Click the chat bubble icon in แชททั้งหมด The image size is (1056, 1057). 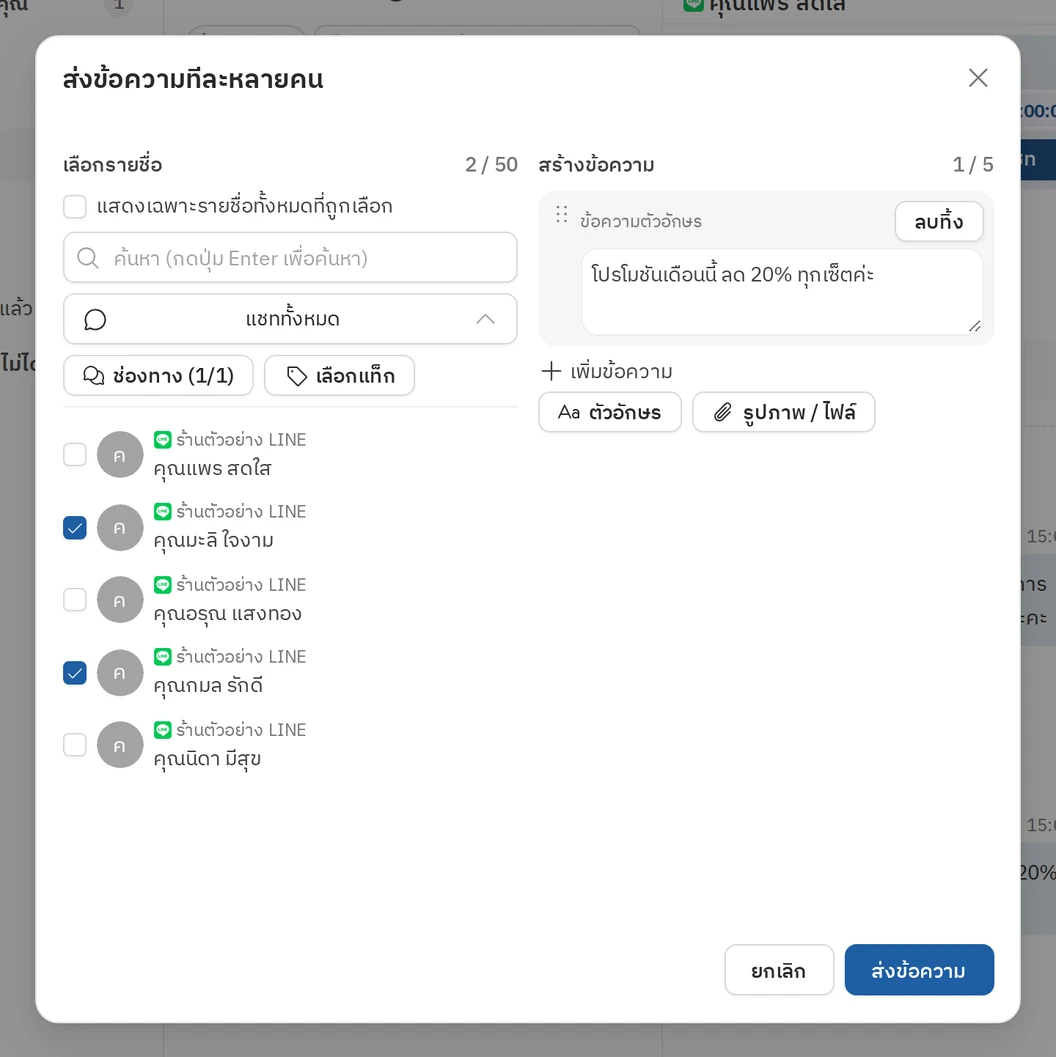click(x=95, y=319)
